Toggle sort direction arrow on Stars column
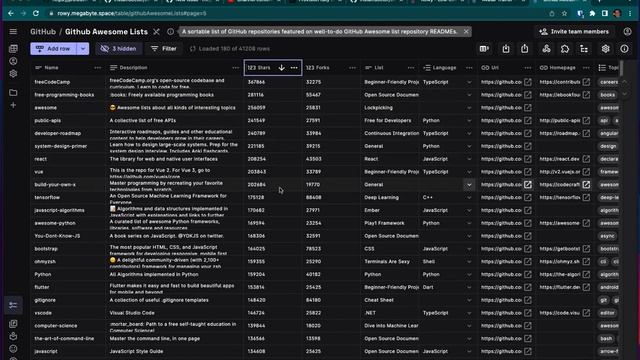 pyautogui.click(x=282, y=68)
